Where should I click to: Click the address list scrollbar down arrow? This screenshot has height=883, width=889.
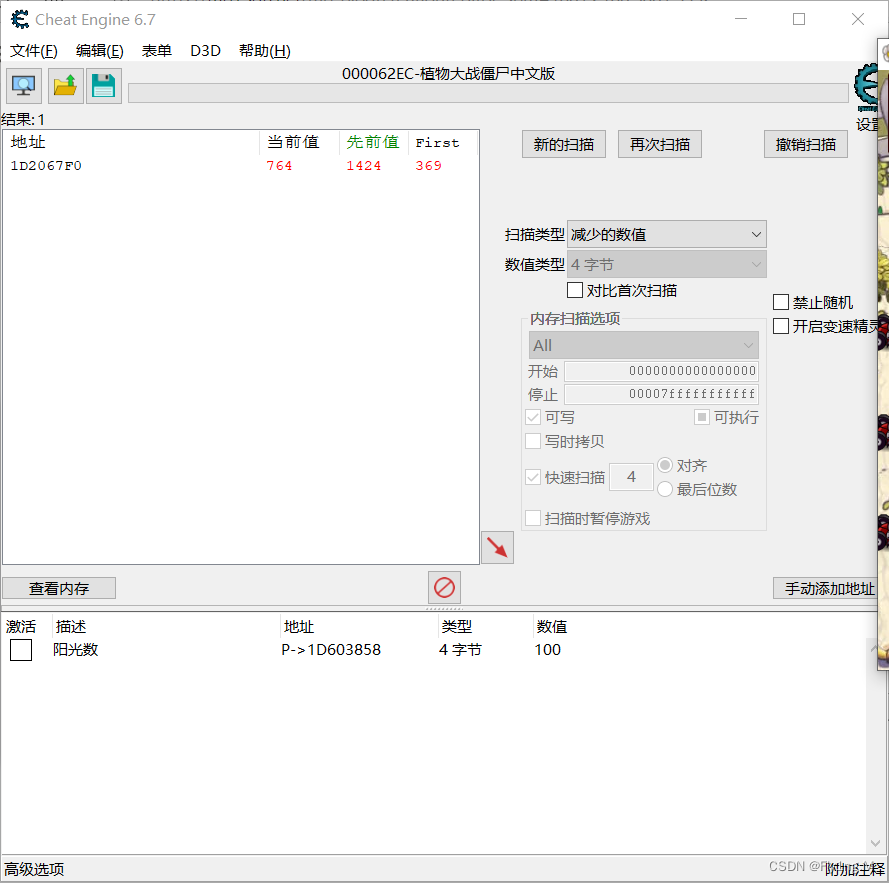874,843
